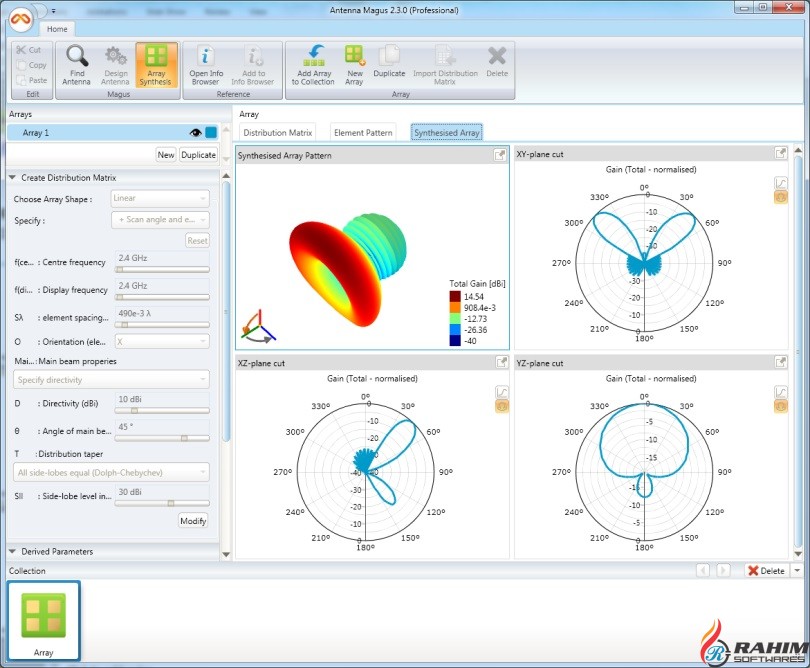Pop out the Synthesised Array Pattern view
This screenshot has height=668, width=810.
500,155
